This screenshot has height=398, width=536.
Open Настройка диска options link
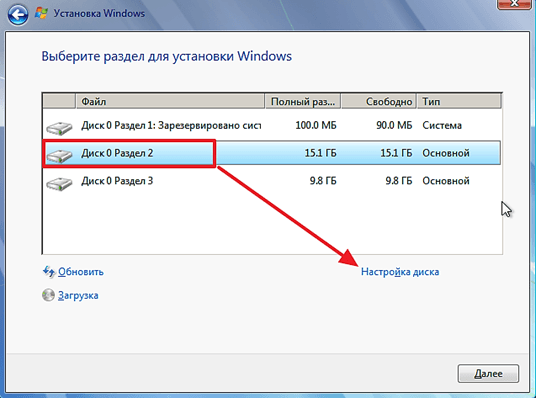click(x=400, y=272)
